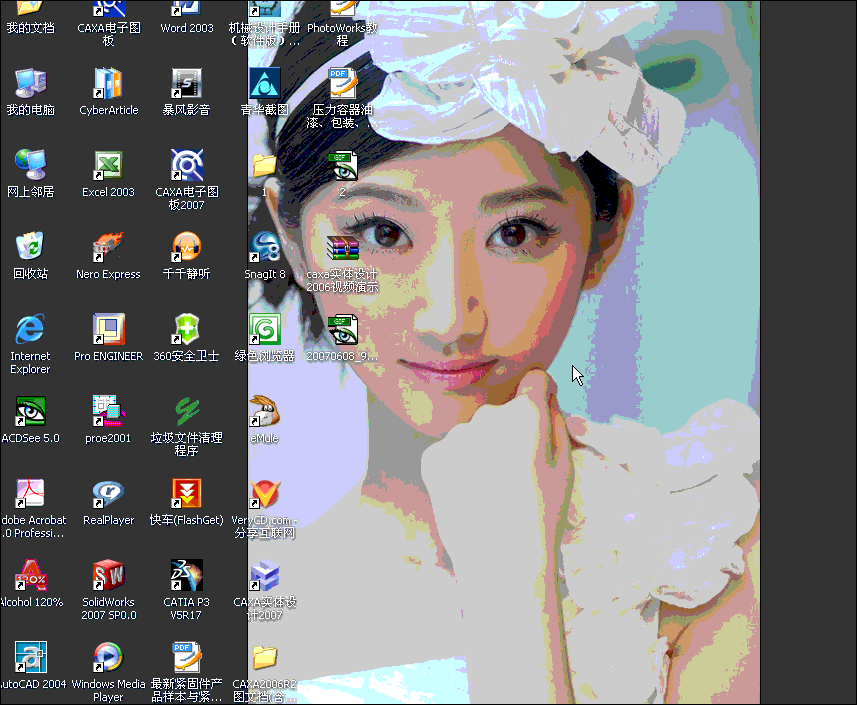Launch the CATIA P3 V5R17 shortcut
Viewport: 857px width, 705px height.
click(186, 575)
